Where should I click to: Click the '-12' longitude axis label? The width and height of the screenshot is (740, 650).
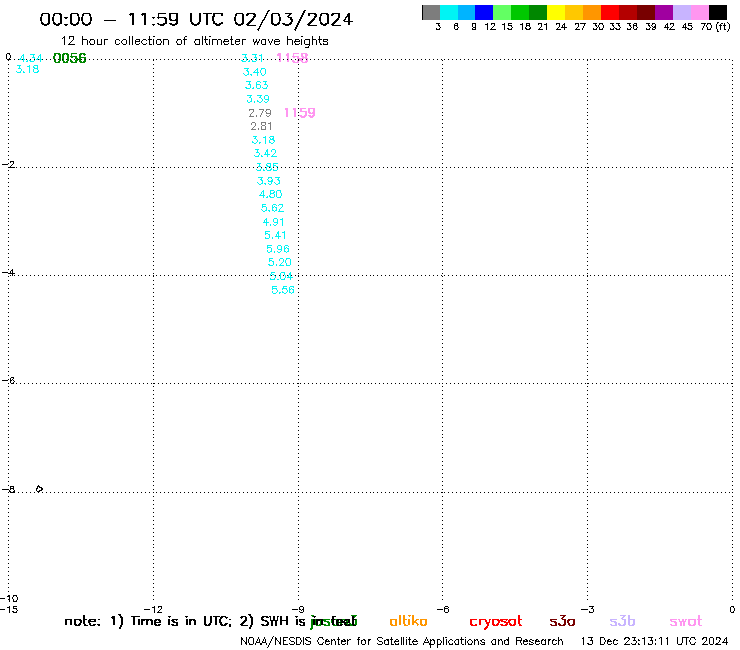pos(153,609)
